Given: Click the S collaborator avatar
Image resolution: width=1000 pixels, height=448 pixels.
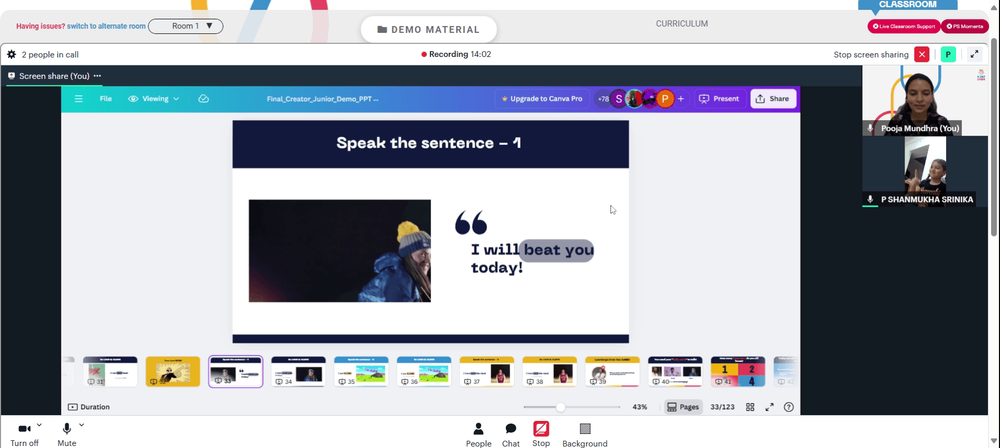Looking at the screenshot, I should pos(618,99).
